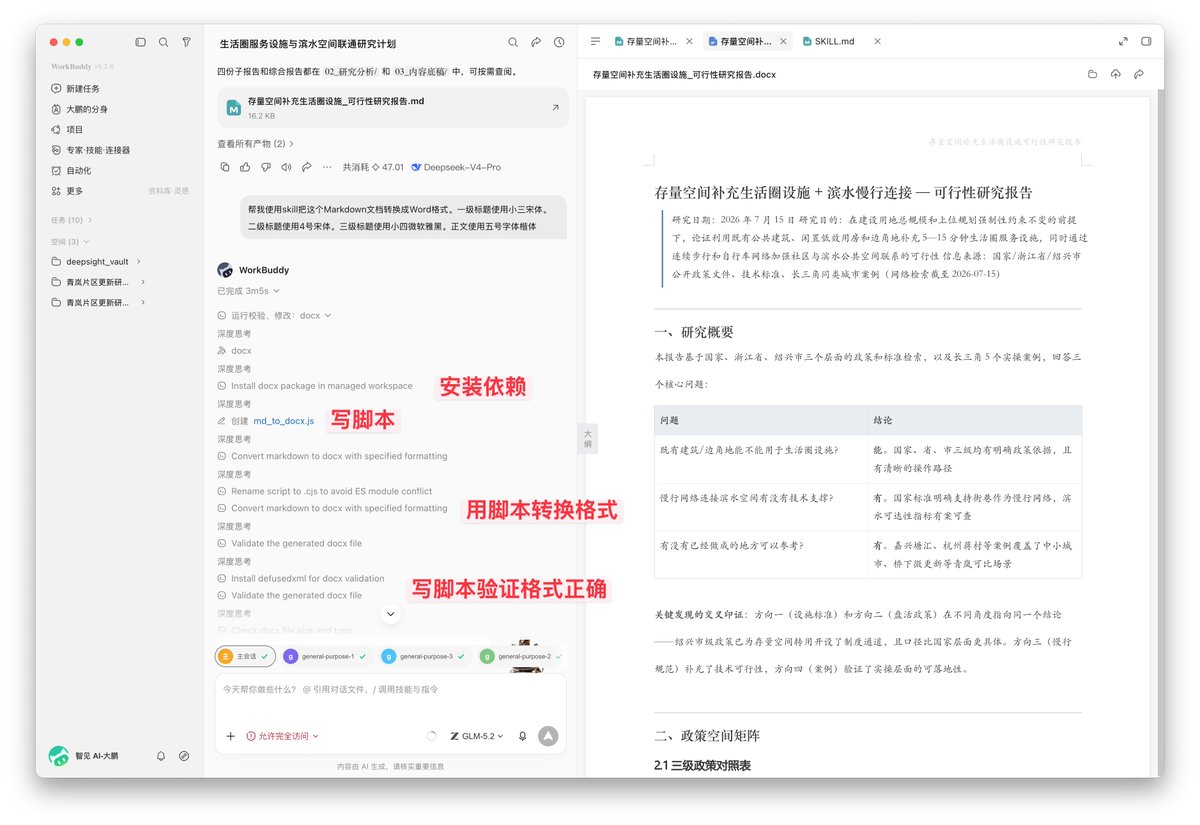
Task: Close the SKILL.md tab
Action: point(877,41)
